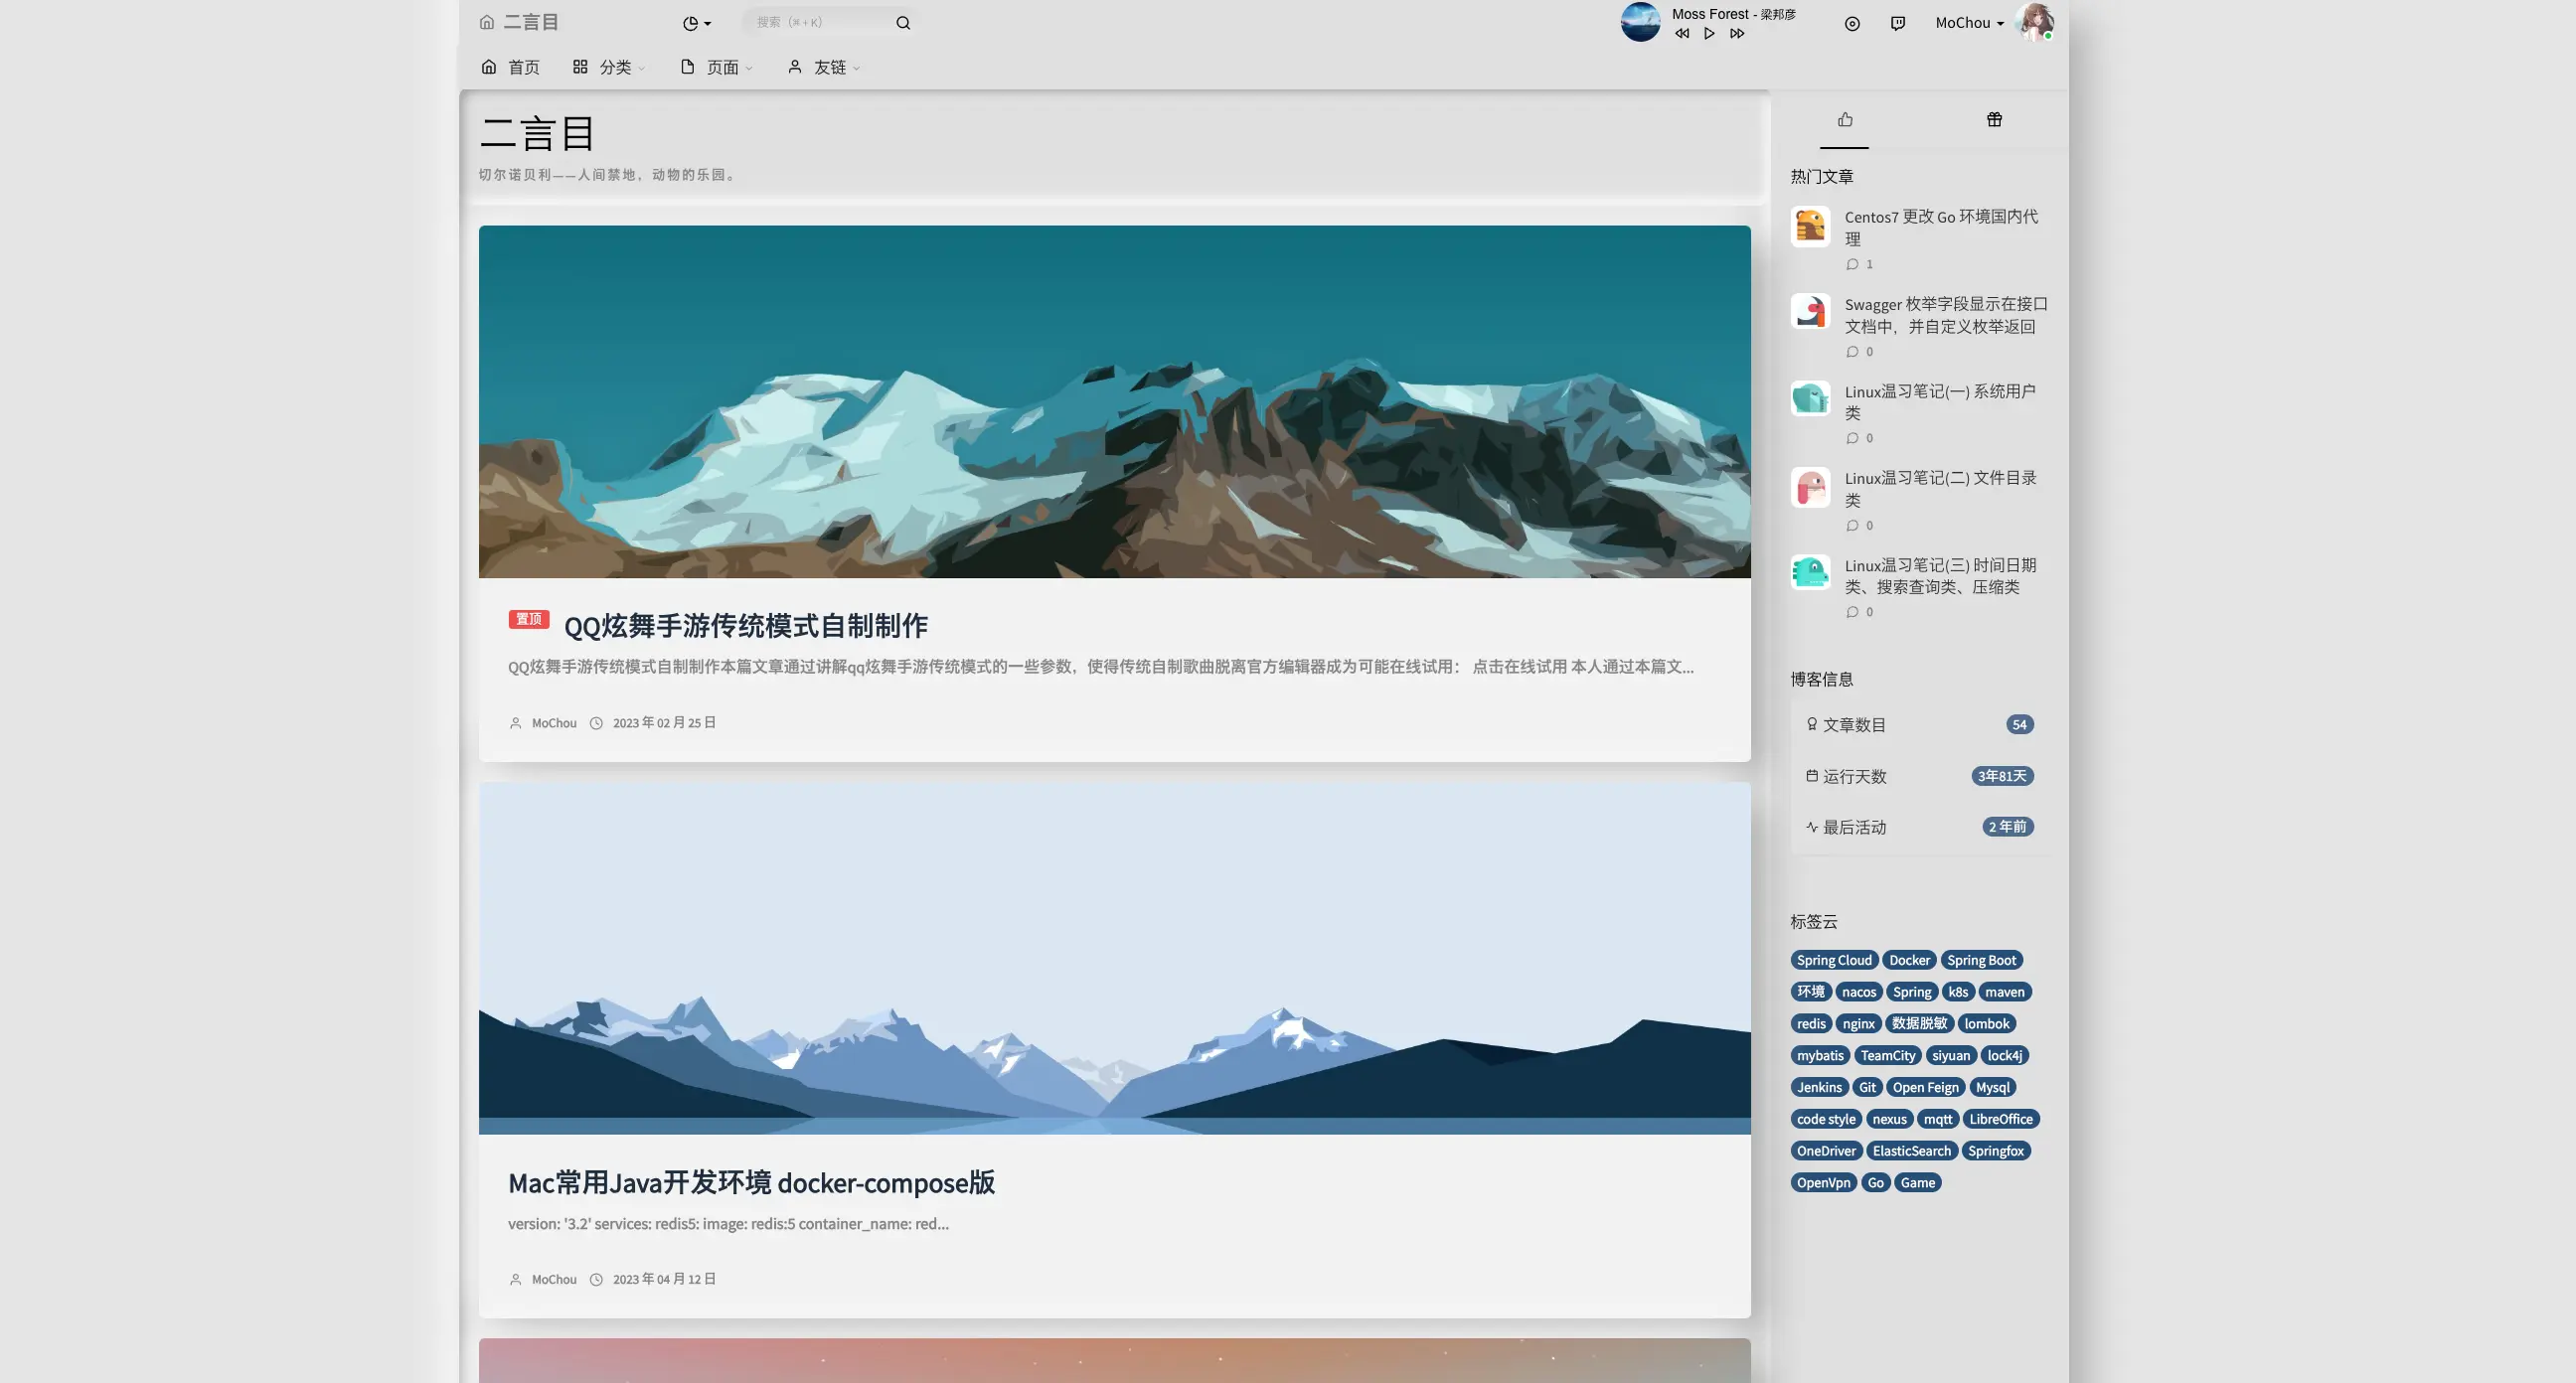The image size is (2576, 1383).
Task: Select the 环境 tag
Action: pyautogui.click(x=1810, y=992)
